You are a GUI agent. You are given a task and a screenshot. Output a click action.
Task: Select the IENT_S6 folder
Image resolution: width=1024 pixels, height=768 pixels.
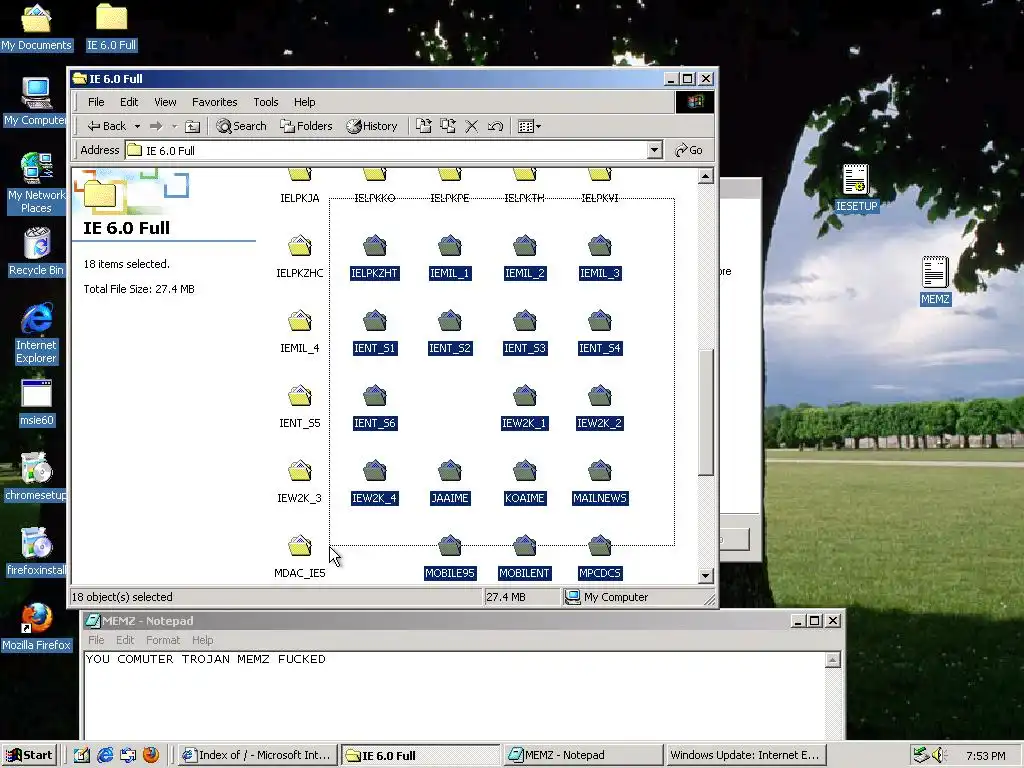pyautogui.click(x=374, y=406)
